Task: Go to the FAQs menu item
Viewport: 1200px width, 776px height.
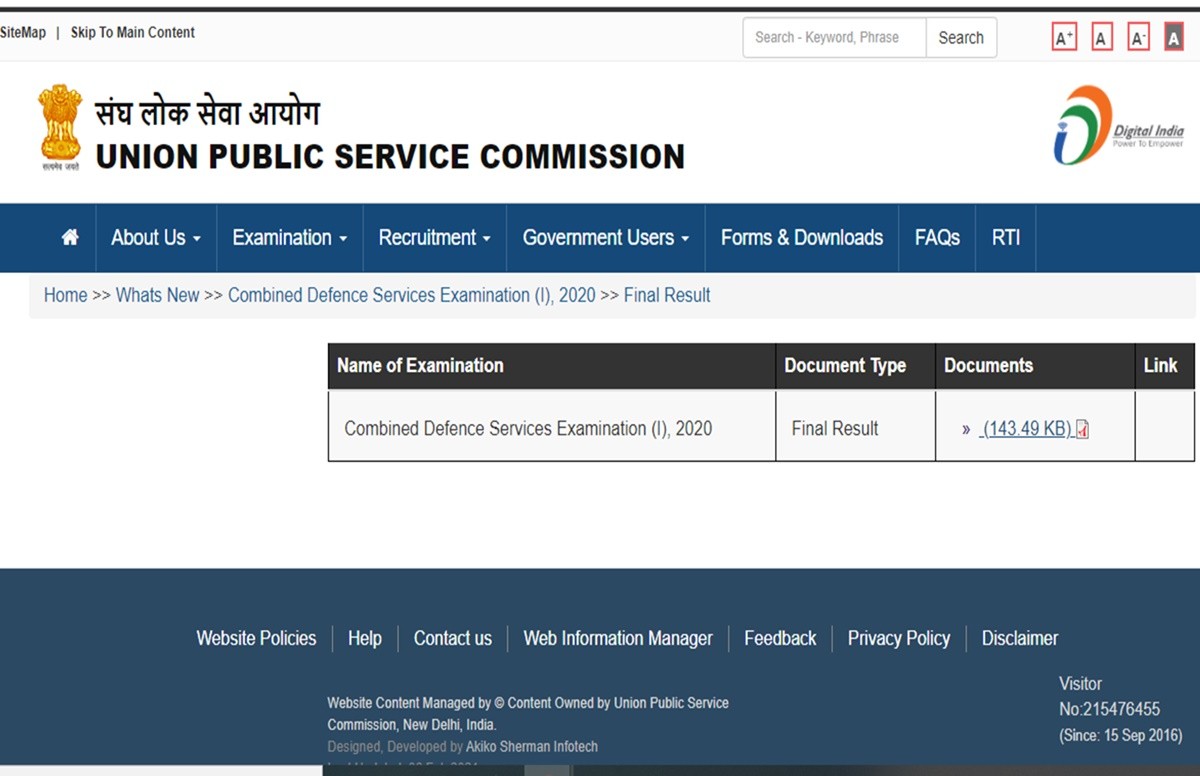Action: click(937, 238)
